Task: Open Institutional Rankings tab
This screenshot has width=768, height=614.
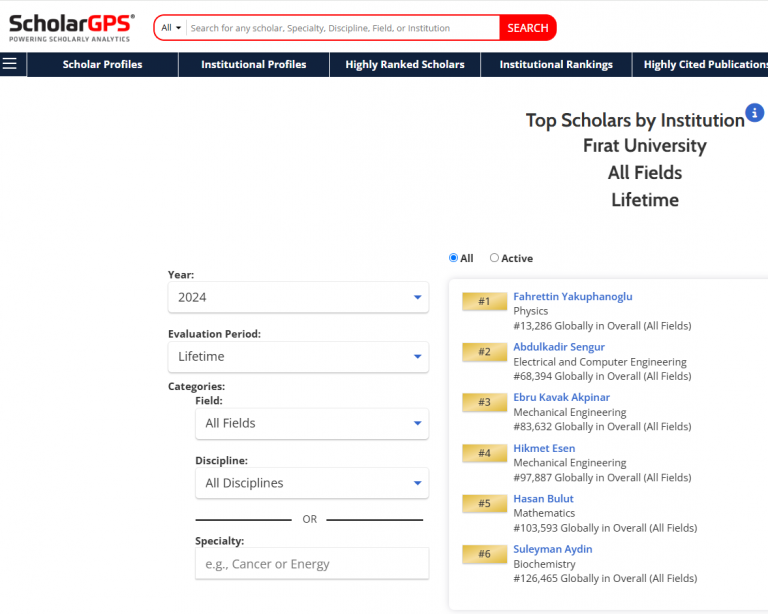Action: point(556,65)
